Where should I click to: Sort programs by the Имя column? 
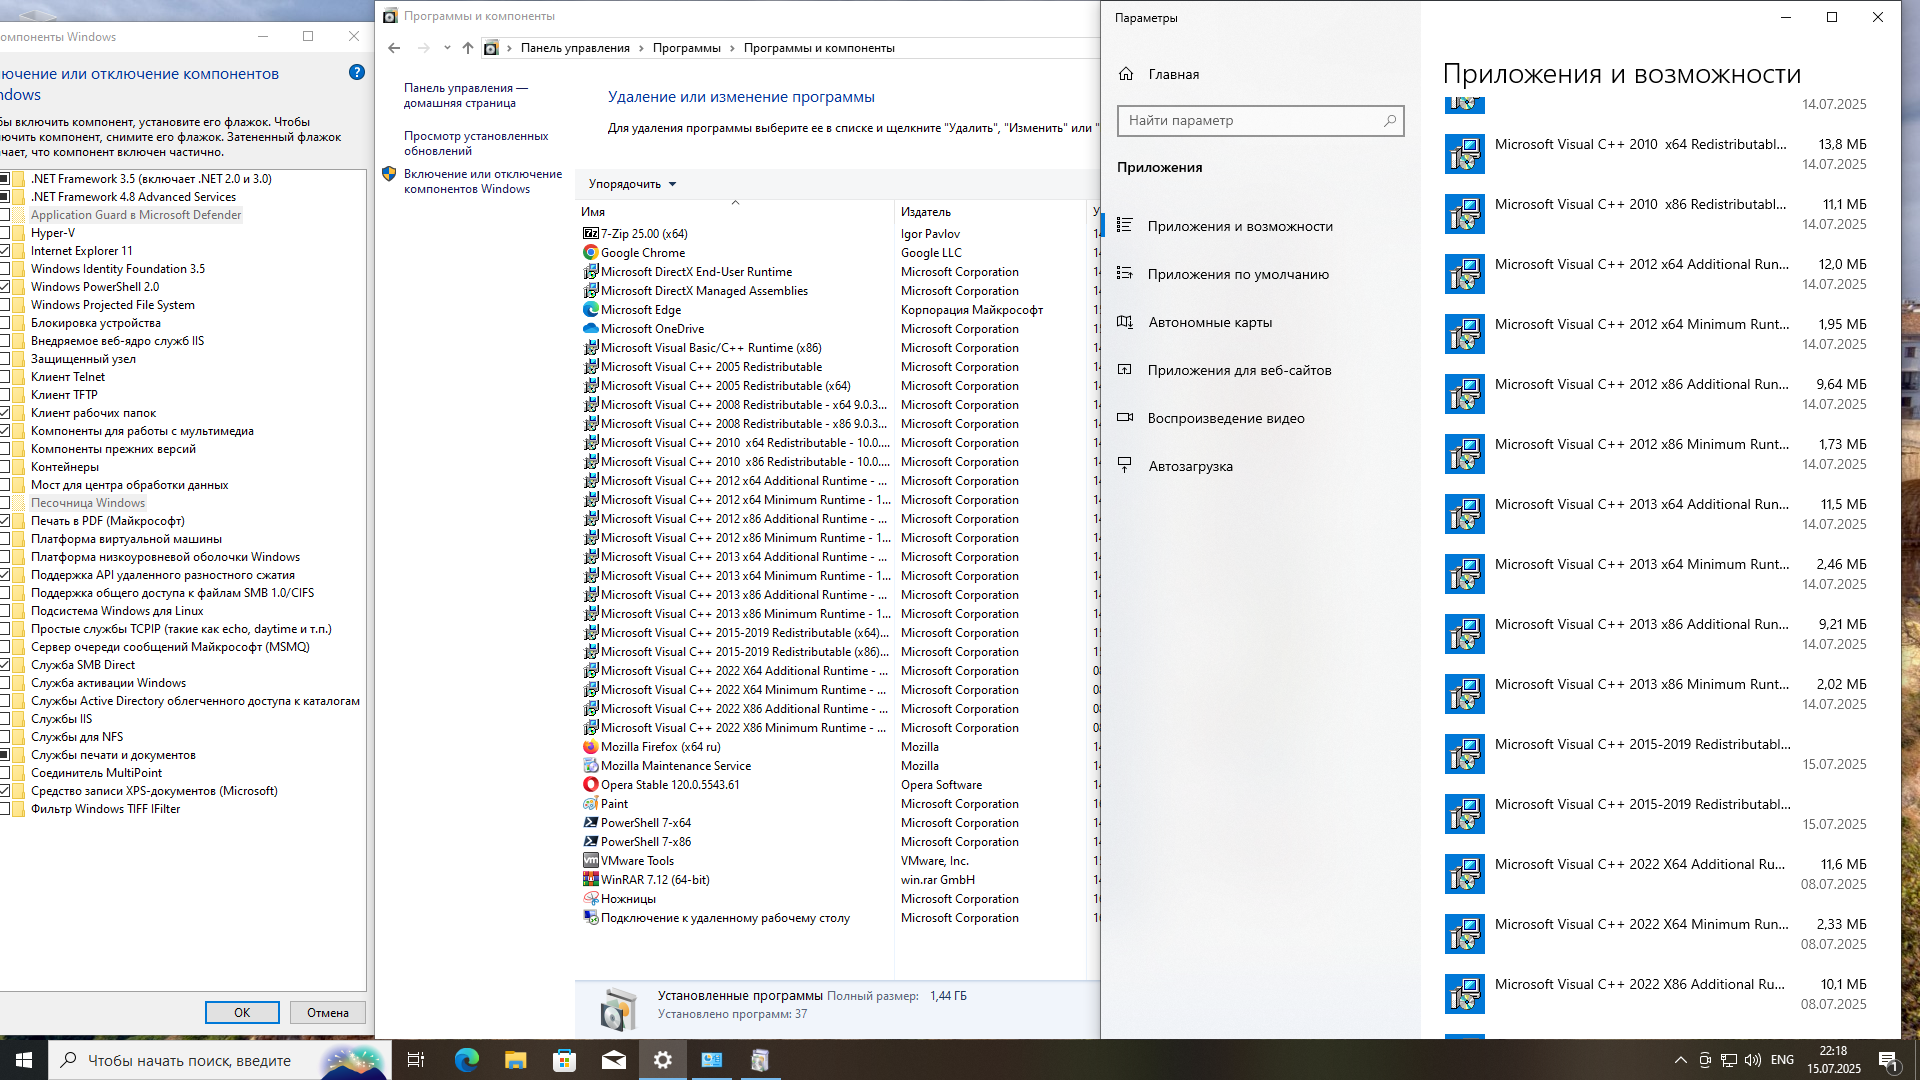point(735,212)
